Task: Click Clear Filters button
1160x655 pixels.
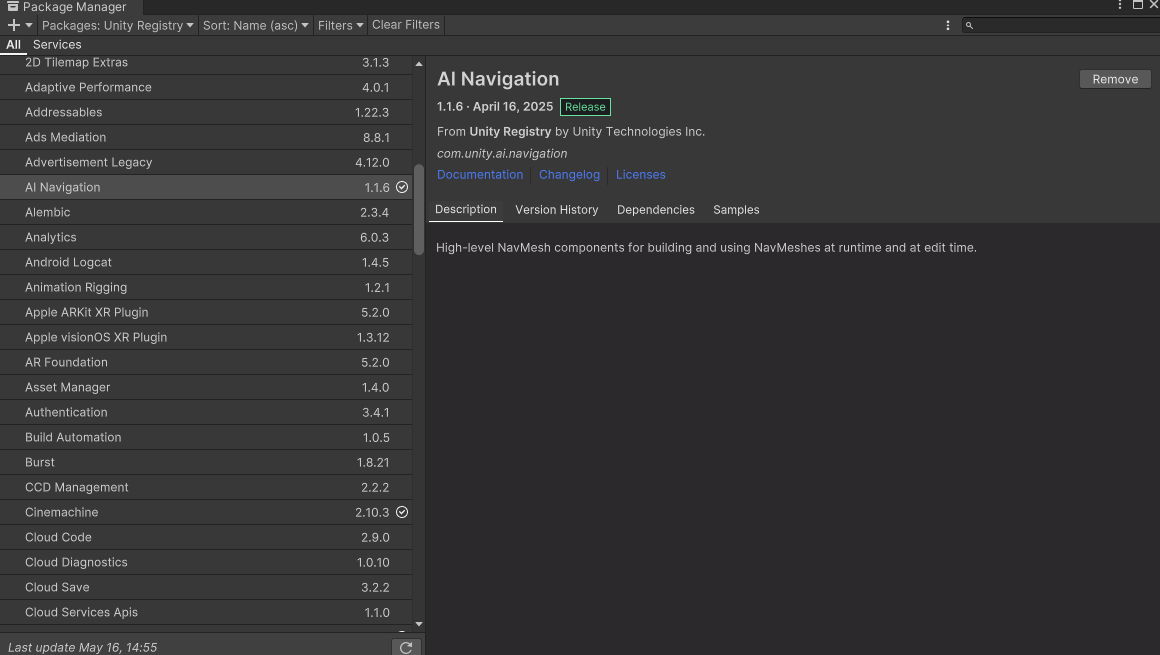Action: 405,25
